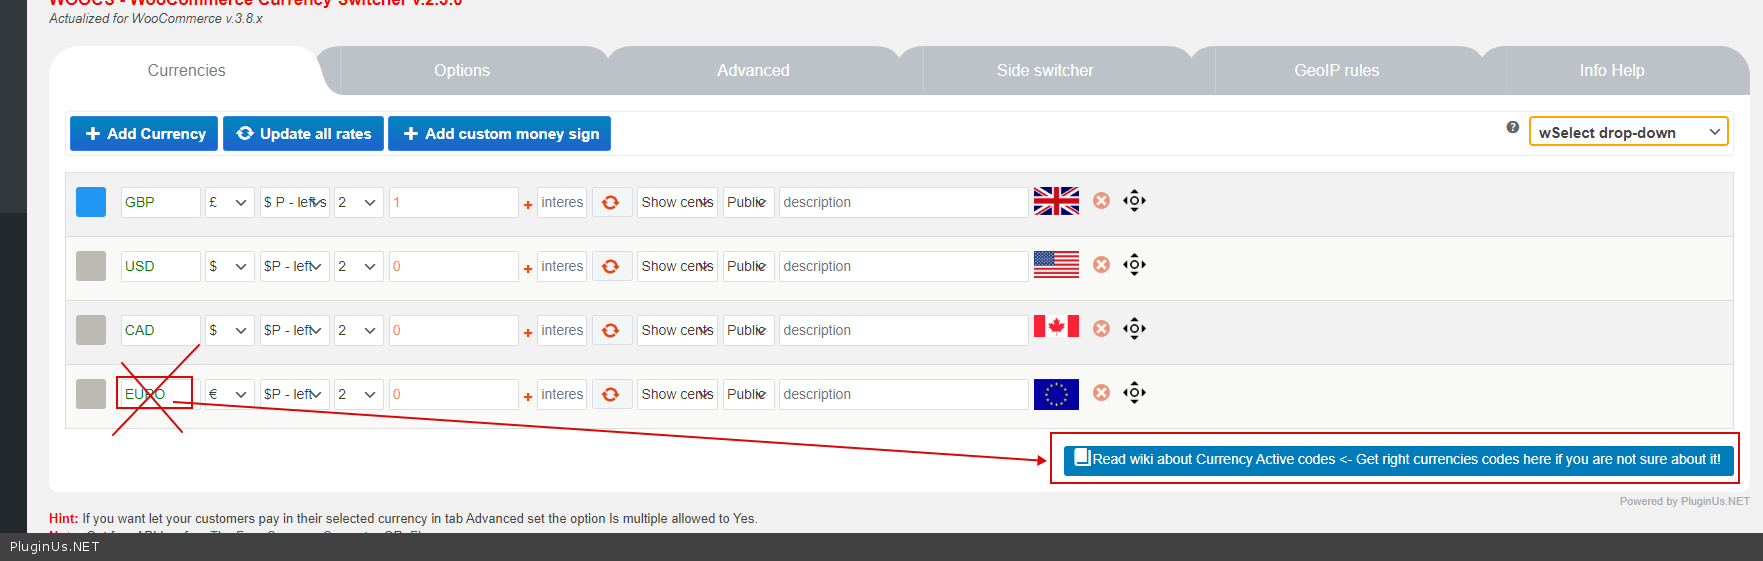Click the Canada flag image
The height and width of the screenshot is (561, 1763).
coord(1056,326)
